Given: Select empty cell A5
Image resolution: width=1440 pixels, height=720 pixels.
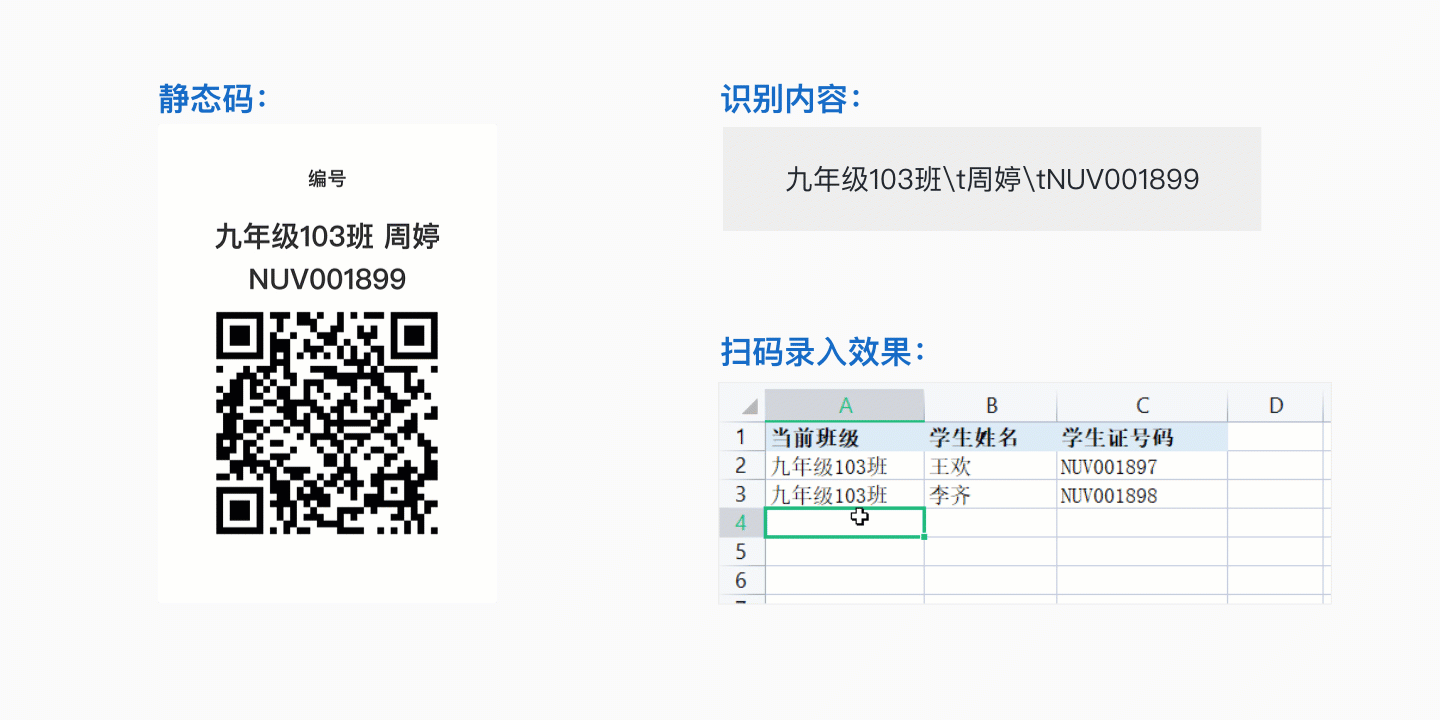Looking at the screenshot, I should (x=845, y=552).
